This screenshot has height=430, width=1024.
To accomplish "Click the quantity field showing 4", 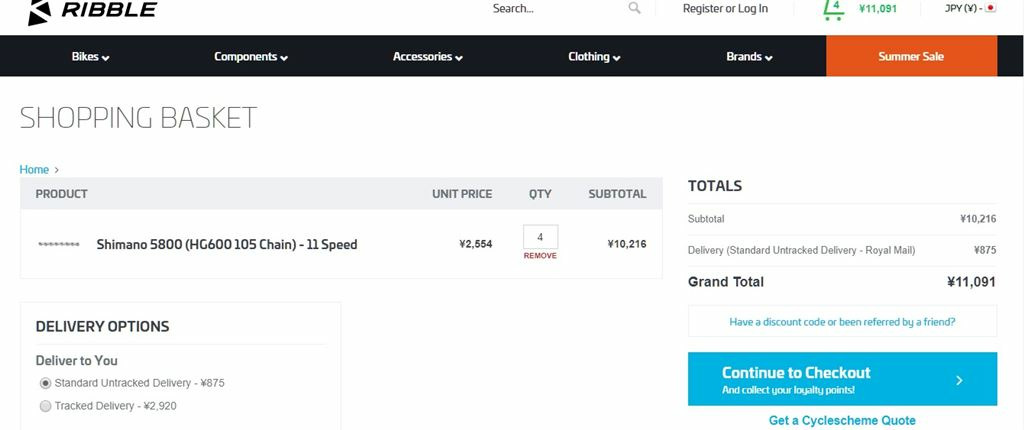I will click(x=540, y=237).
